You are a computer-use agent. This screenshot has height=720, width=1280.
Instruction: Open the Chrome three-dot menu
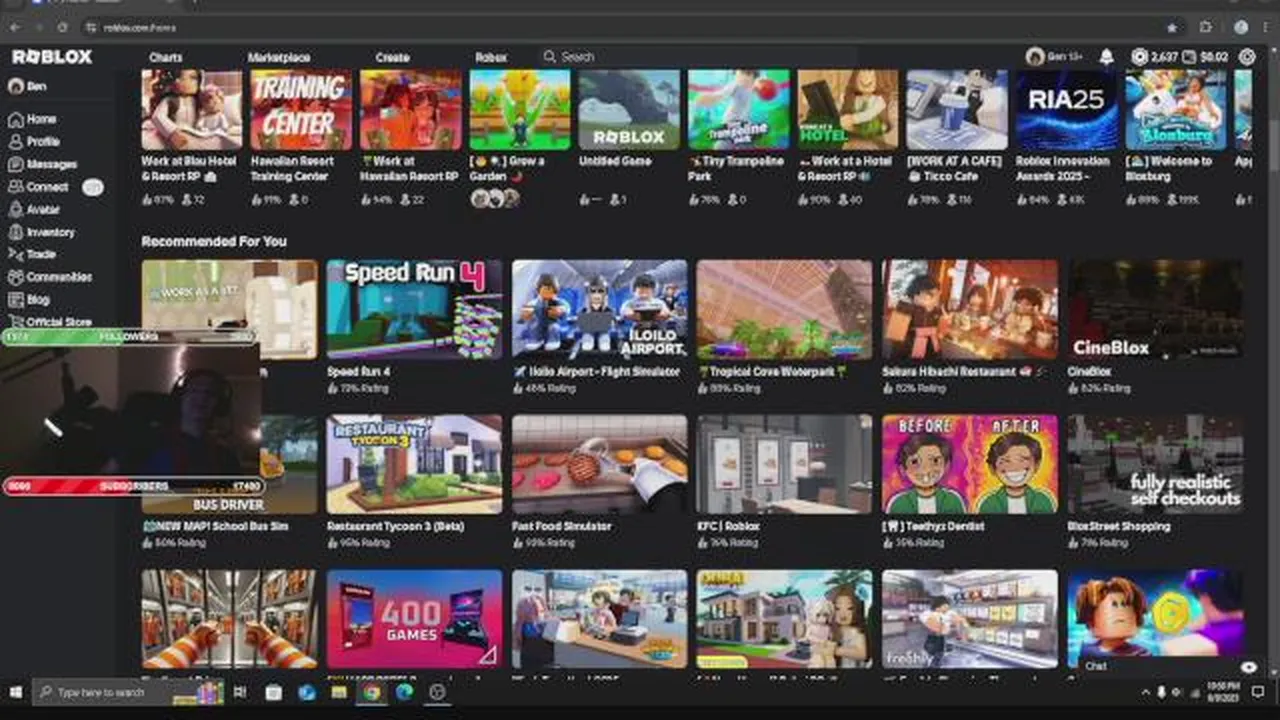pos(1268,27)
